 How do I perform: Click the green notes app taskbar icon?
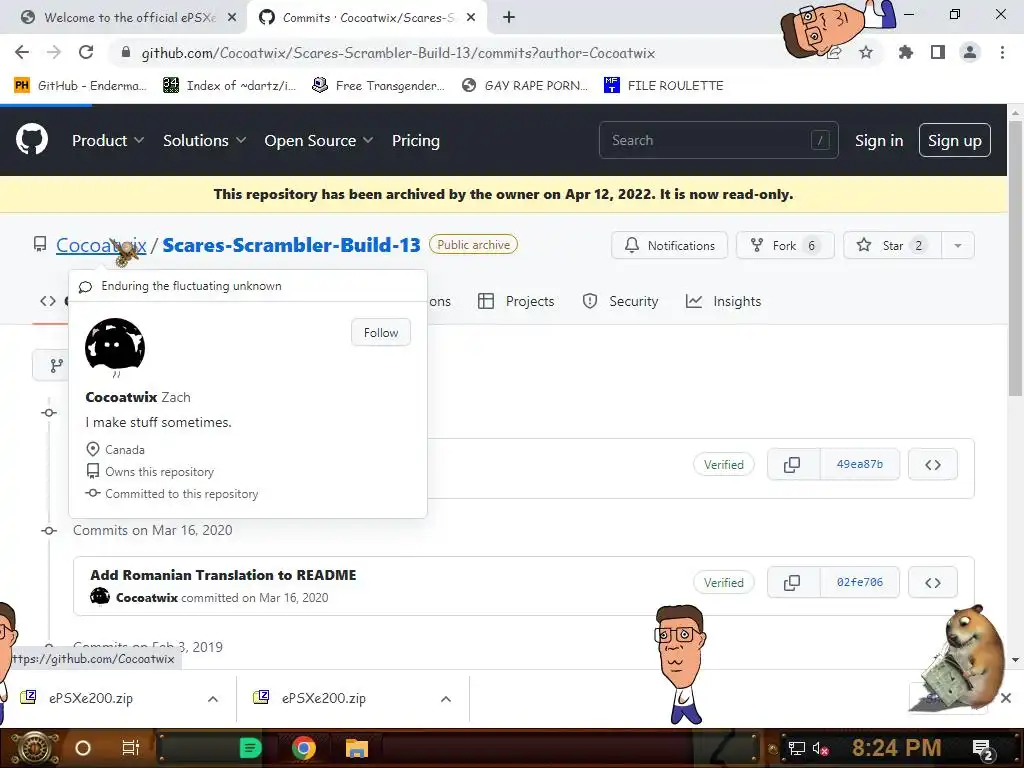(250, 748)
